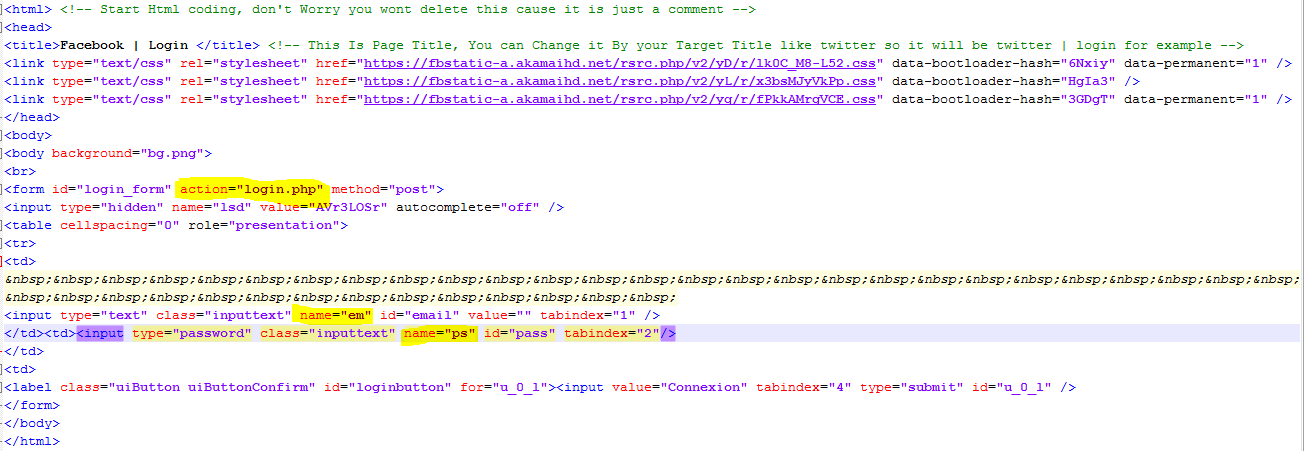
Task: Click the highlighted purple <input tag
Action: tap(100, 333)
